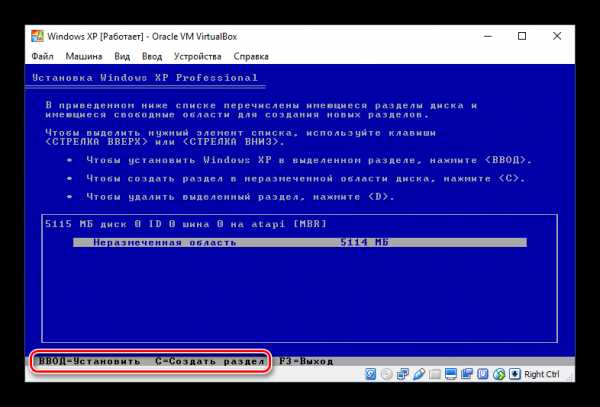Screen dimensions: 600x407
Task: Click the Right Ctrl host key label
Action: [541, 374]
